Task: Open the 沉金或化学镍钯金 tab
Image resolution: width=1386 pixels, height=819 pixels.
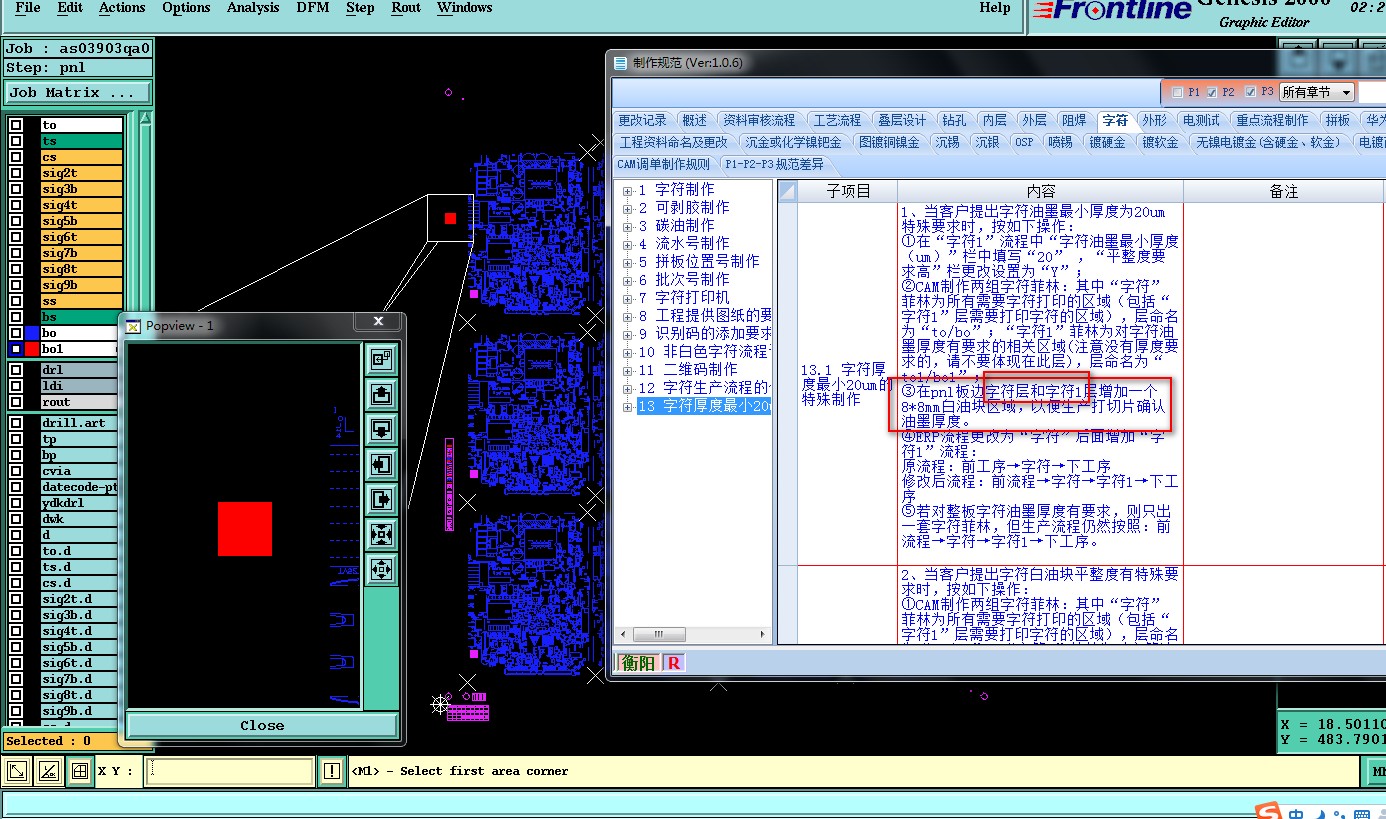Action: [x=794, y=142]
